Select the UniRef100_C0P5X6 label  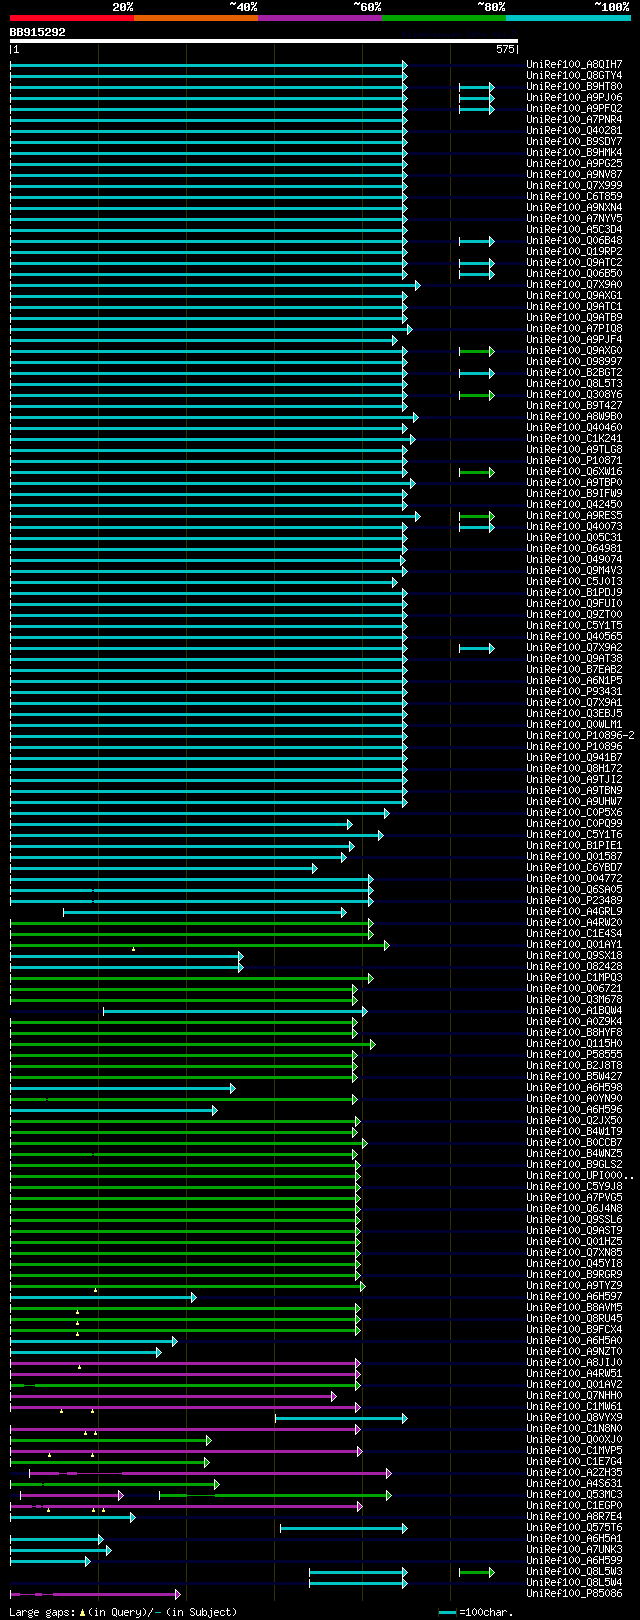point(574,813)
